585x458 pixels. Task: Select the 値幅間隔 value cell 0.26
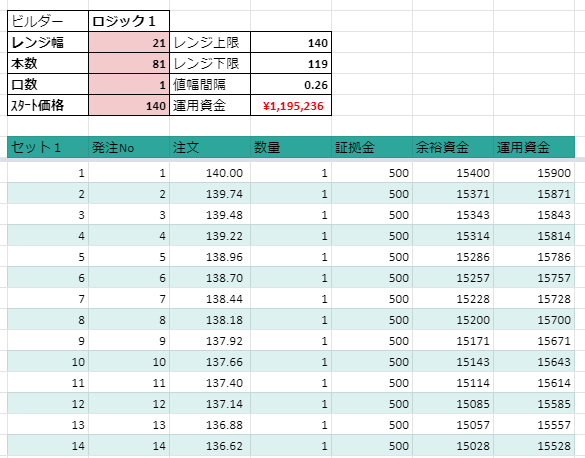[x=291, y=84]
